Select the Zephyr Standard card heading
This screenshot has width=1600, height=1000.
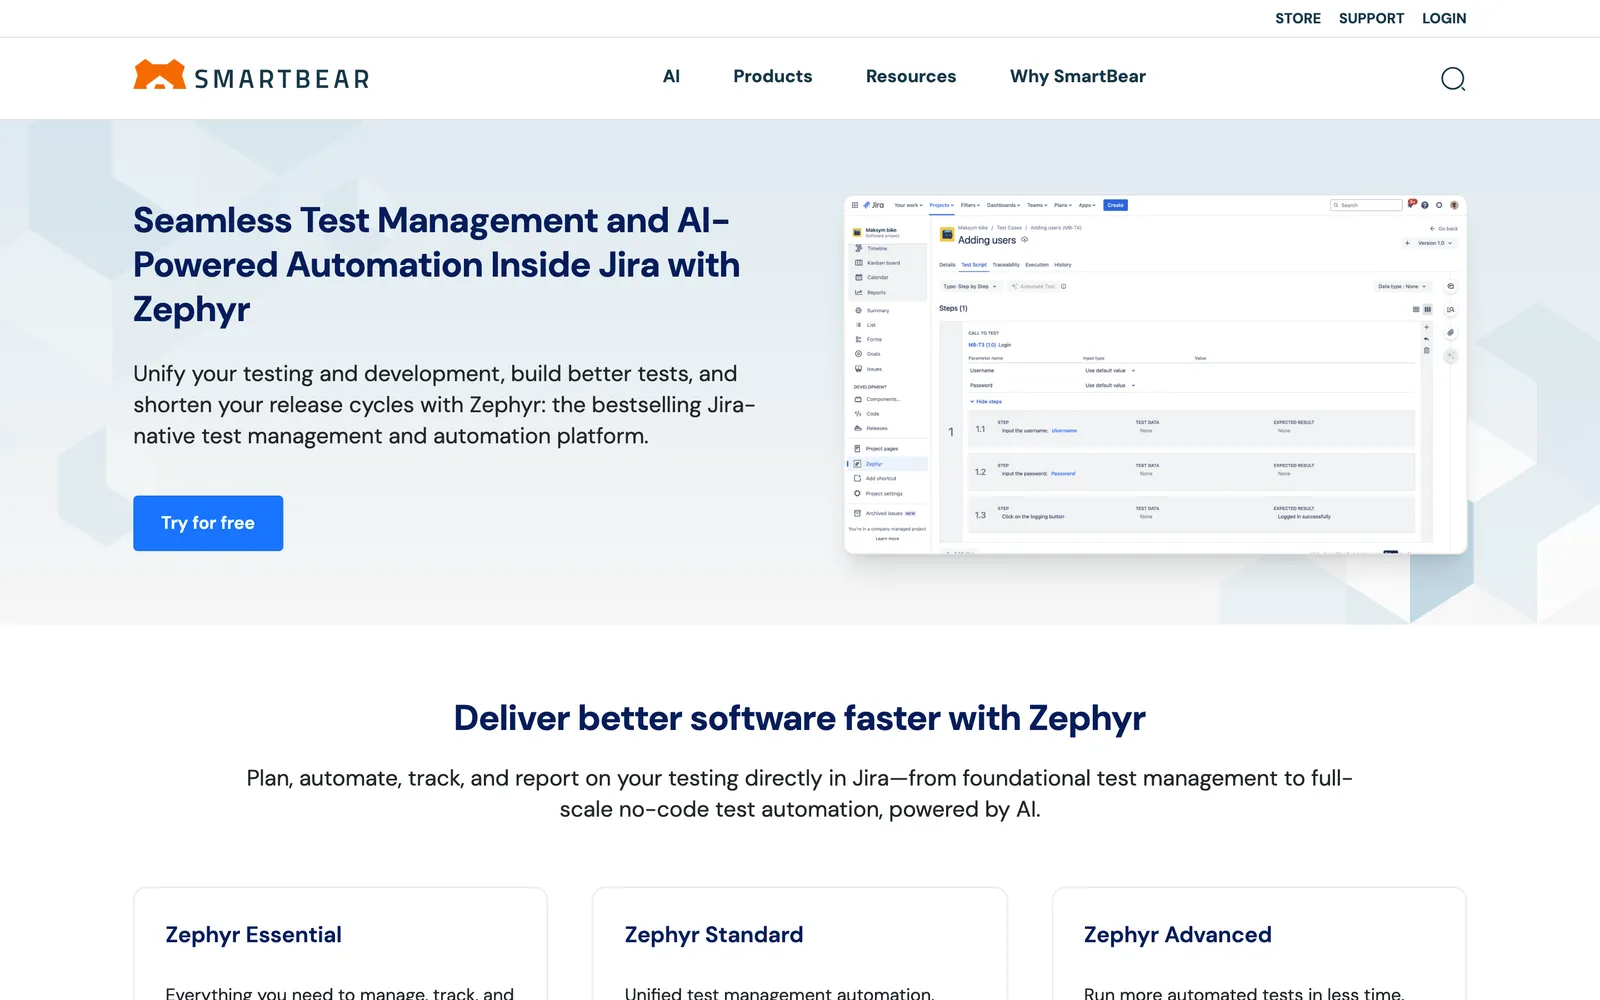pos(714,935)
